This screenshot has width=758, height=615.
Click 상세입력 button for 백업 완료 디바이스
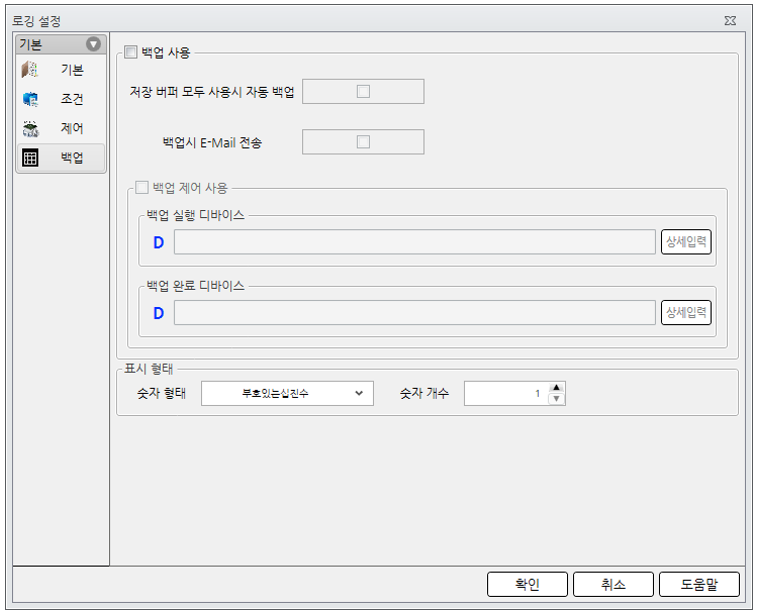pos(686,312)
